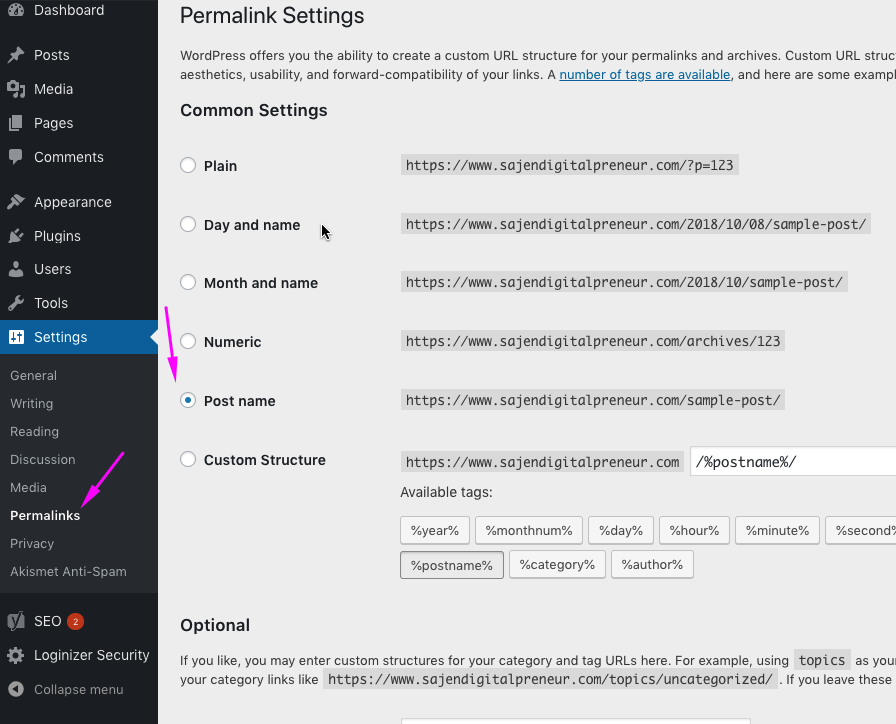Click the custom structure text field
Viewport: 896px width, 724px height.
[x=790, y=462]
